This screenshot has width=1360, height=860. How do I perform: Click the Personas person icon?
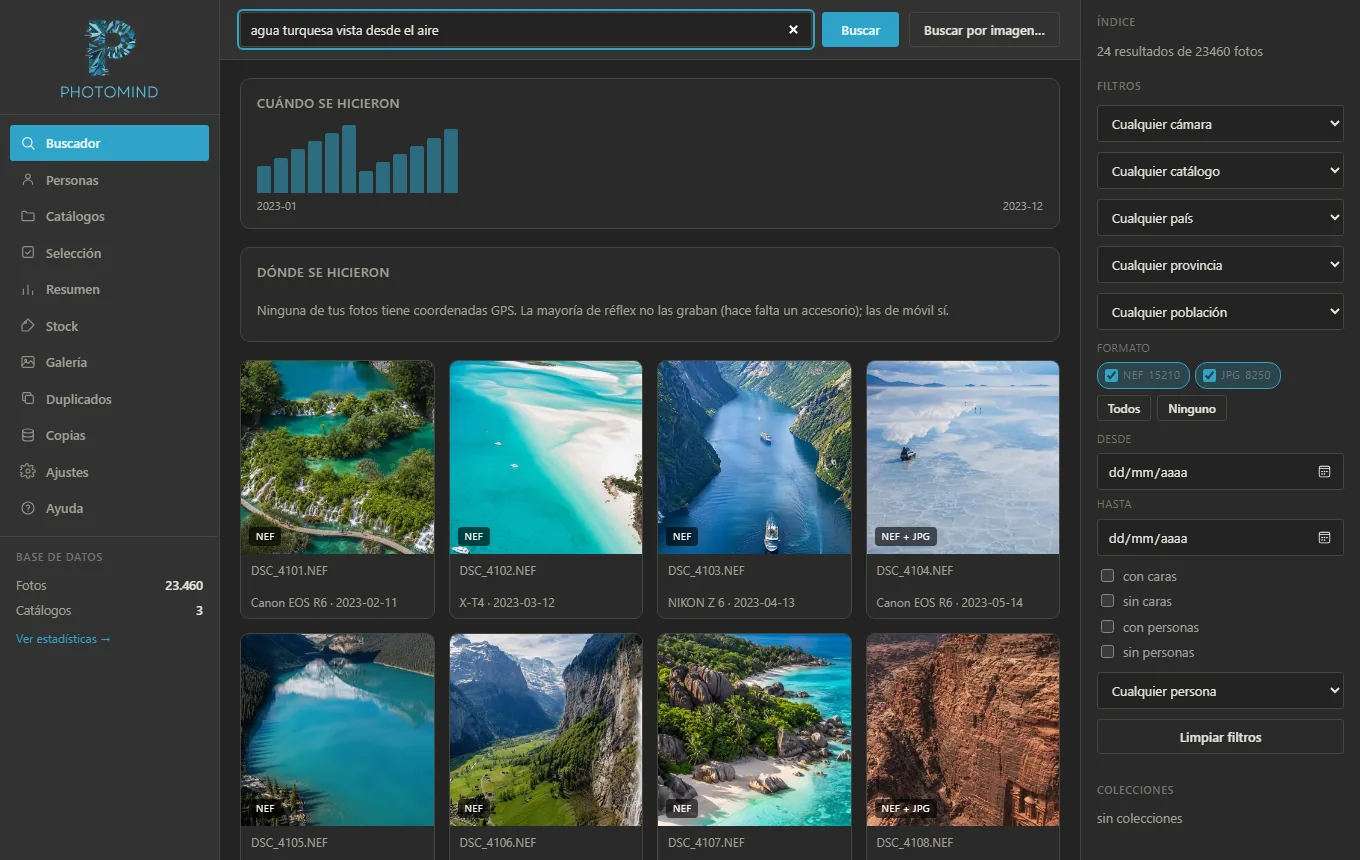point(28,180)
